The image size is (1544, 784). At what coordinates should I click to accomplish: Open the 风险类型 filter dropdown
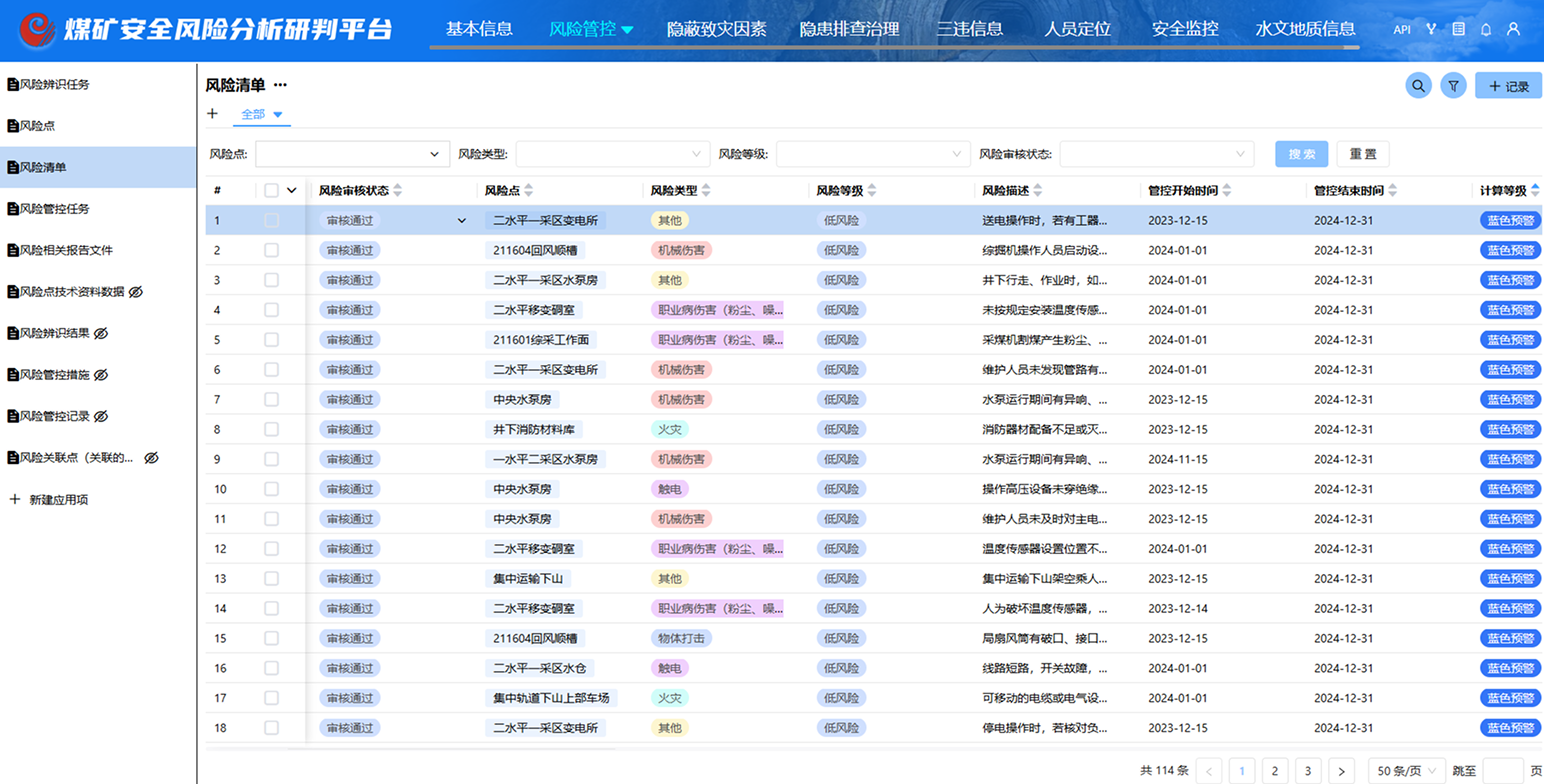click(x=613, y=154)
